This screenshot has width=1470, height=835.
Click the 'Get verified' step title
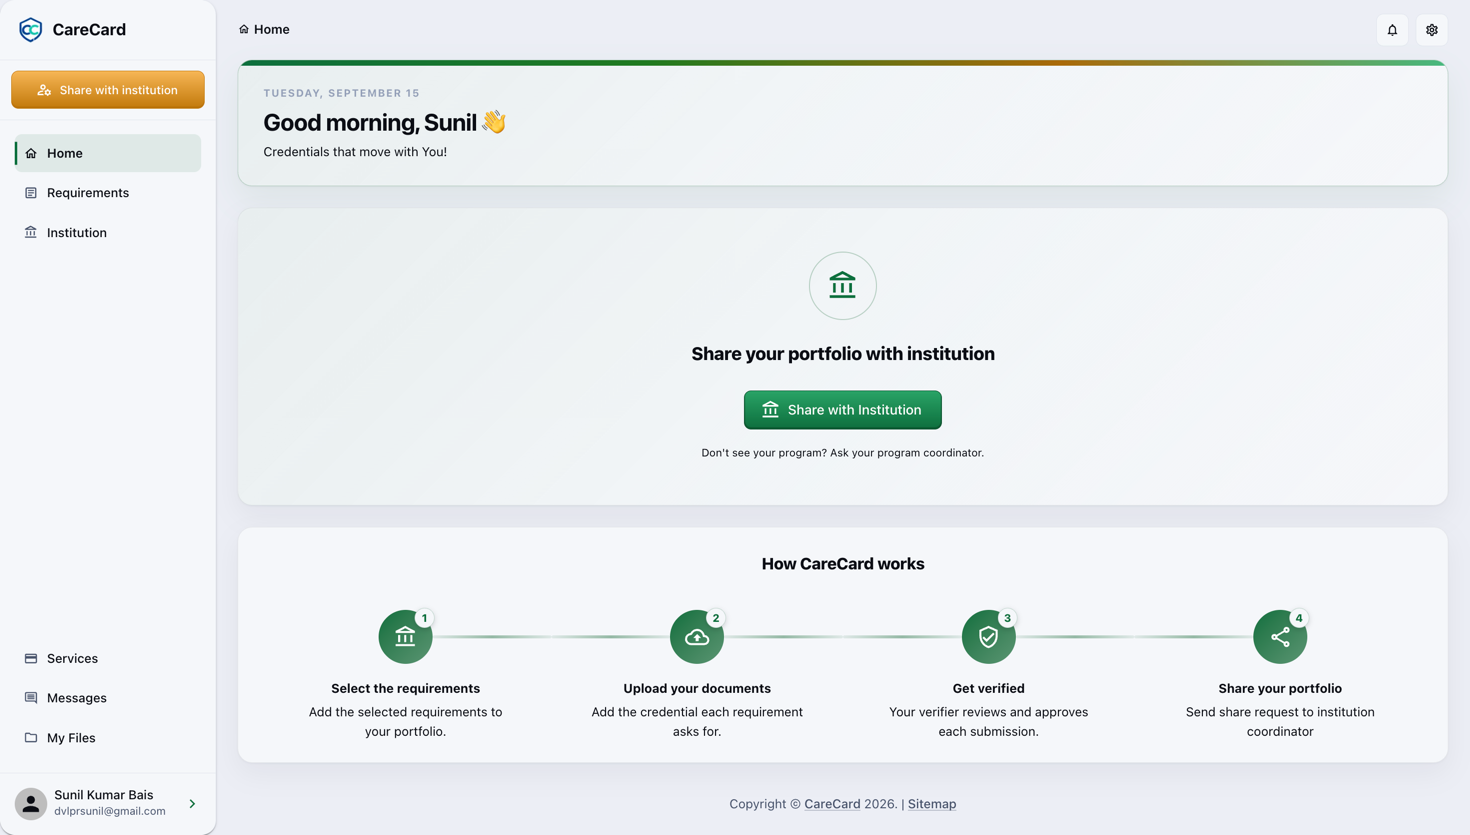[988, 688]
